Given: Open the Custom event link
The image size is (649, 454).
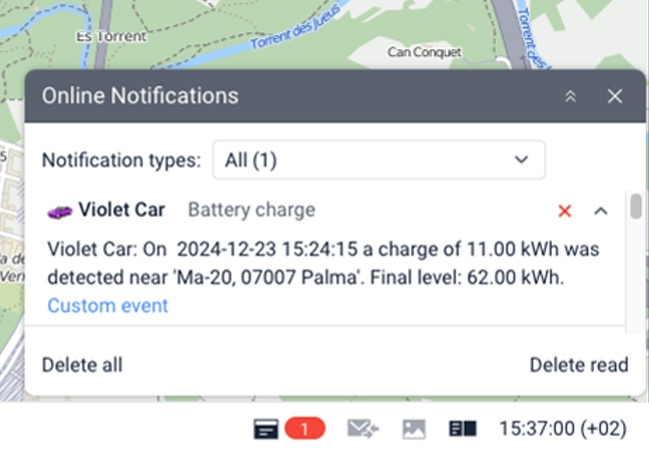Looking at the screenshot, I should point(108,306).
